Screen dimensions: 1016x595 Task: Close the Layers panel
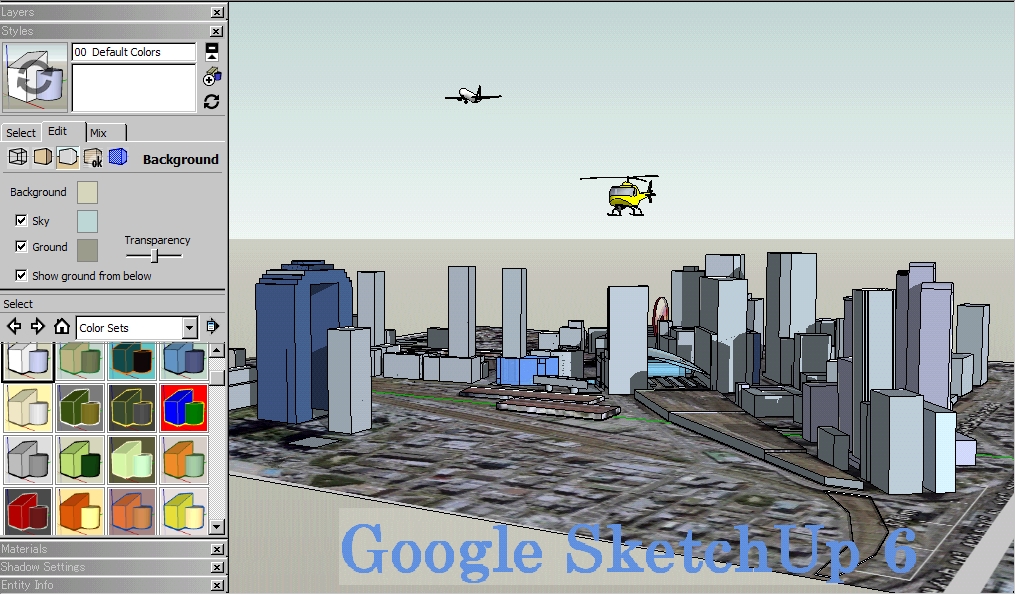pos(218,12)
